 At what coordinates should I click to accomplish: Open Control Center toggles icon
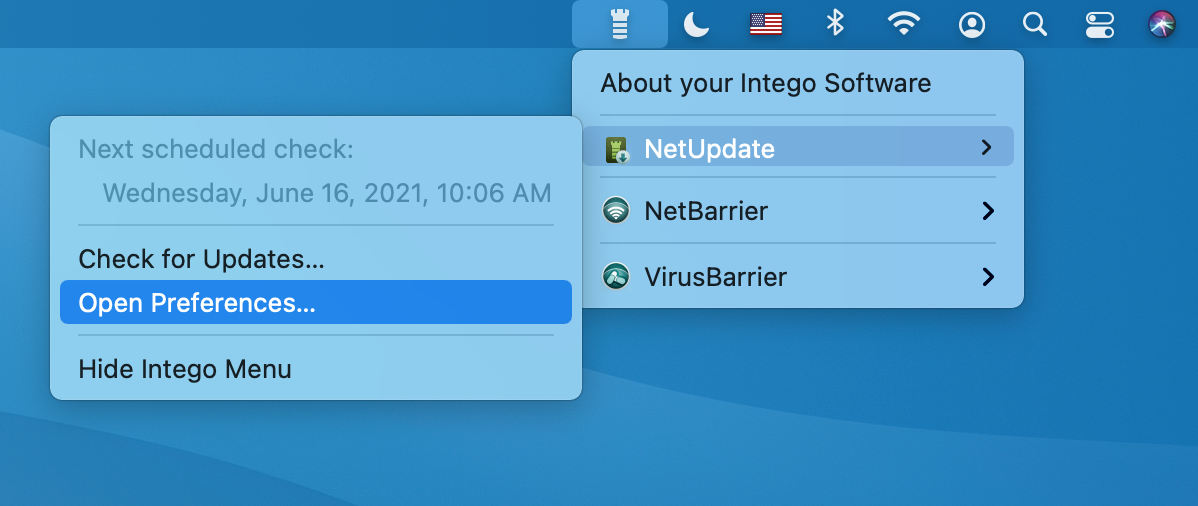pos(1099,24)
